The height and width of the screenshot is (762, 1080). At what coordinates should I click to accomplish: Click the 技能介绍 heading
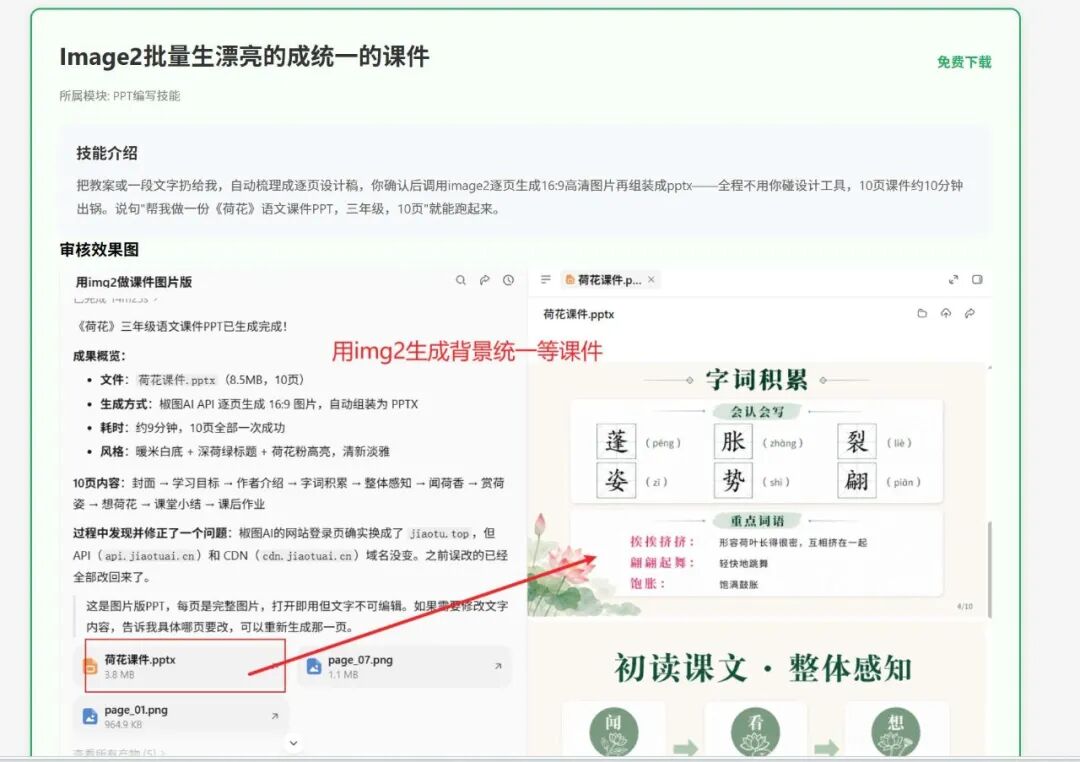[x=107, y=153]
